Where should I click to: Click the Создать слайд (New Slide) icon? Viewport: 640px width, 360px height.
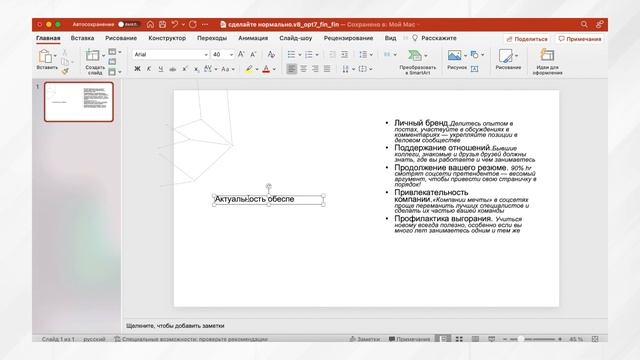pyautogui.click(x=92, y=55)
